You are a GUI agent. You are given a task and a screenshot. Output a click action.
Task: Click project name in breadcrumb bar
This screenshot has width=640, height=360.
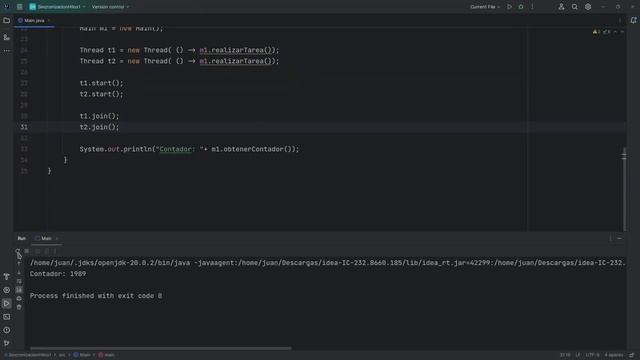click(29, 355)
